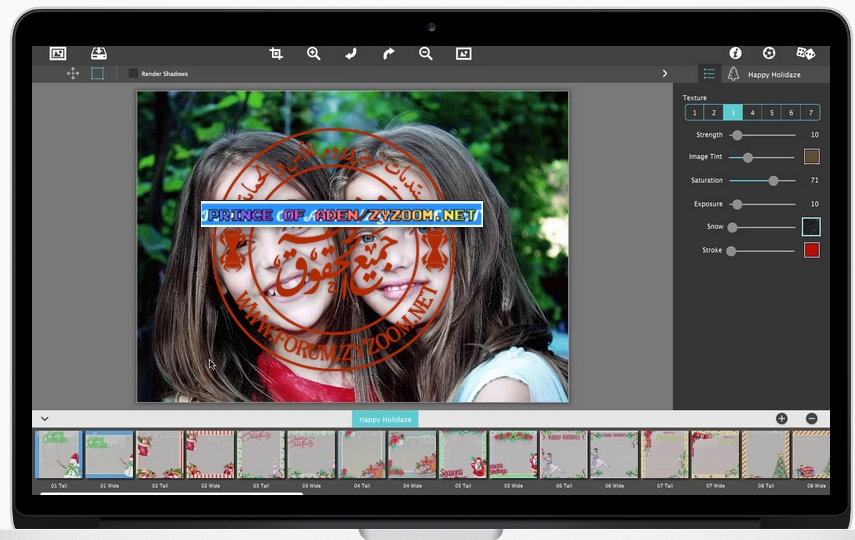
Task: Expand the toolbar chevron arrow
Action: click(x=665, y=74)
